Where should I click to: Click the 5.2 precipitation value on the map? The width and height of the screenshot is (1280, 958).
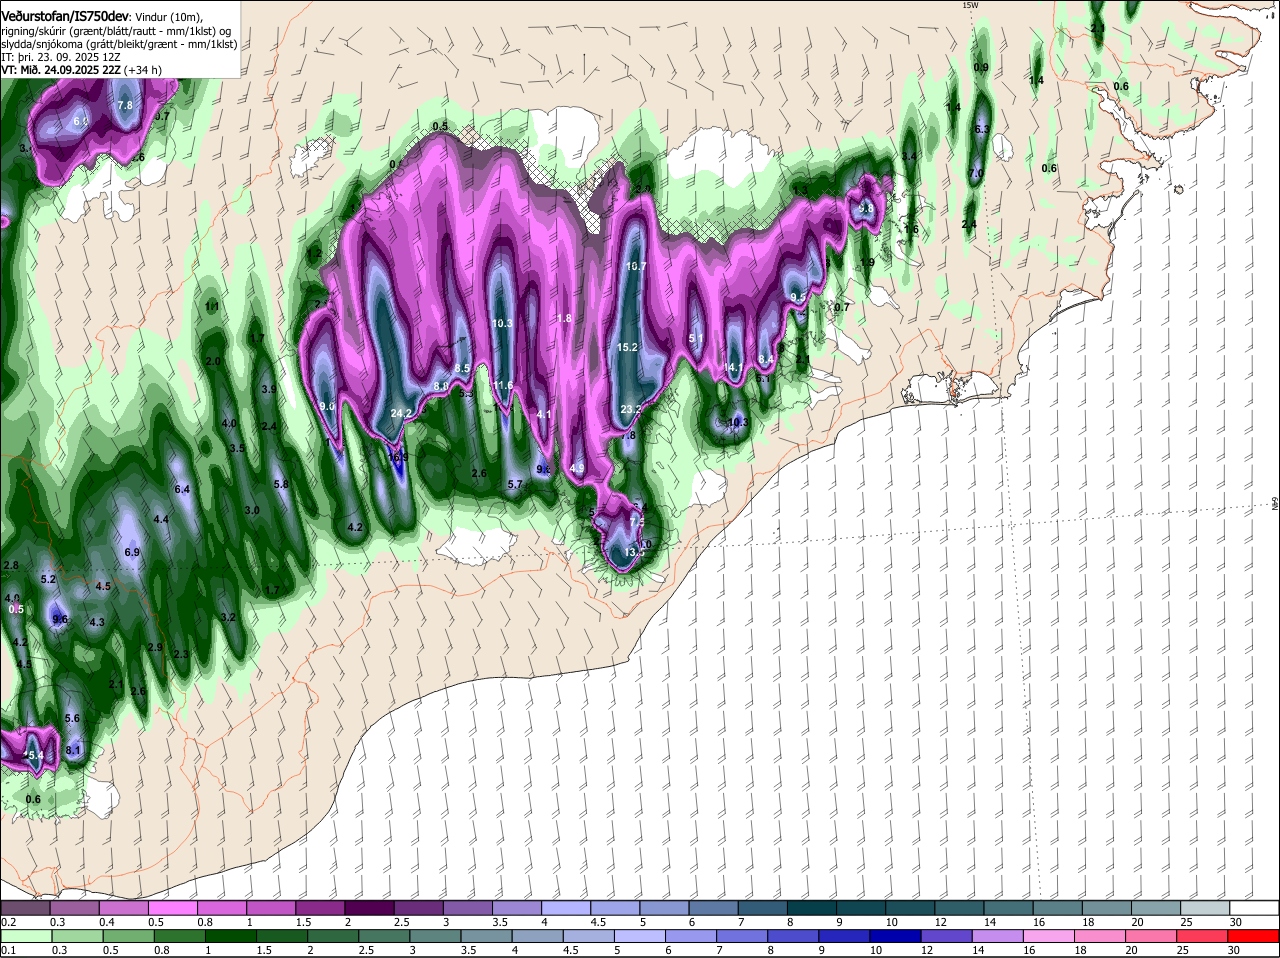48,579
